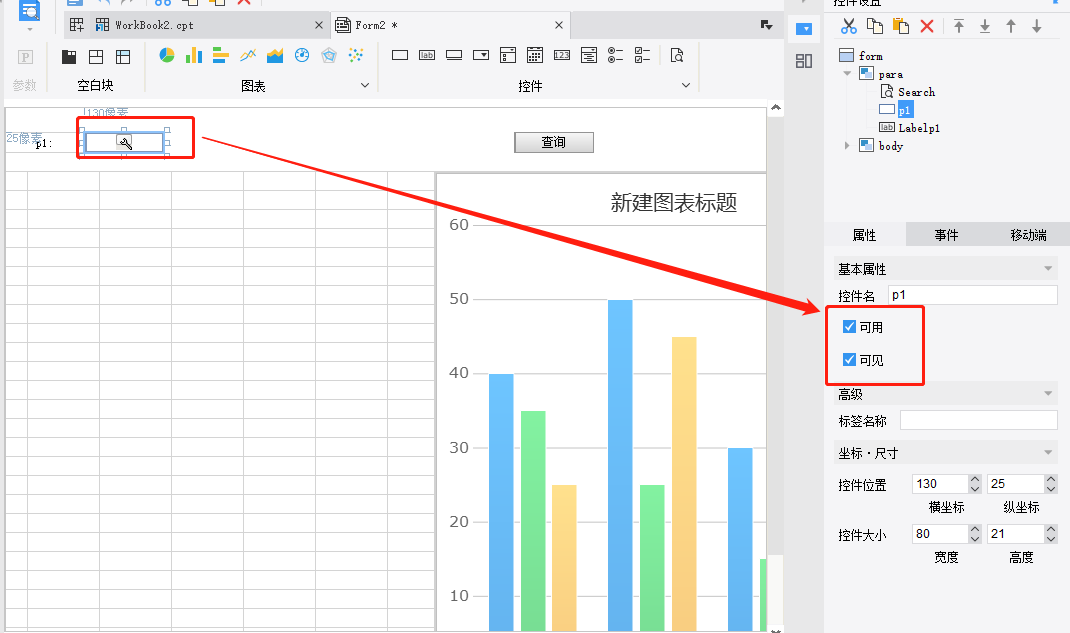Viewport: 1070px width, 633px height.
Task: Insert a pie chart from chart toolbar
Action: (x=167, y=55)
